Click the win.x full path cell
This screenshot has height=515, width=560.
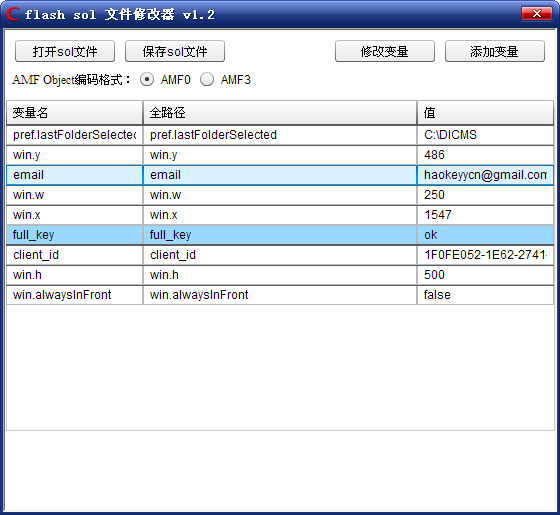coord(280,215)
